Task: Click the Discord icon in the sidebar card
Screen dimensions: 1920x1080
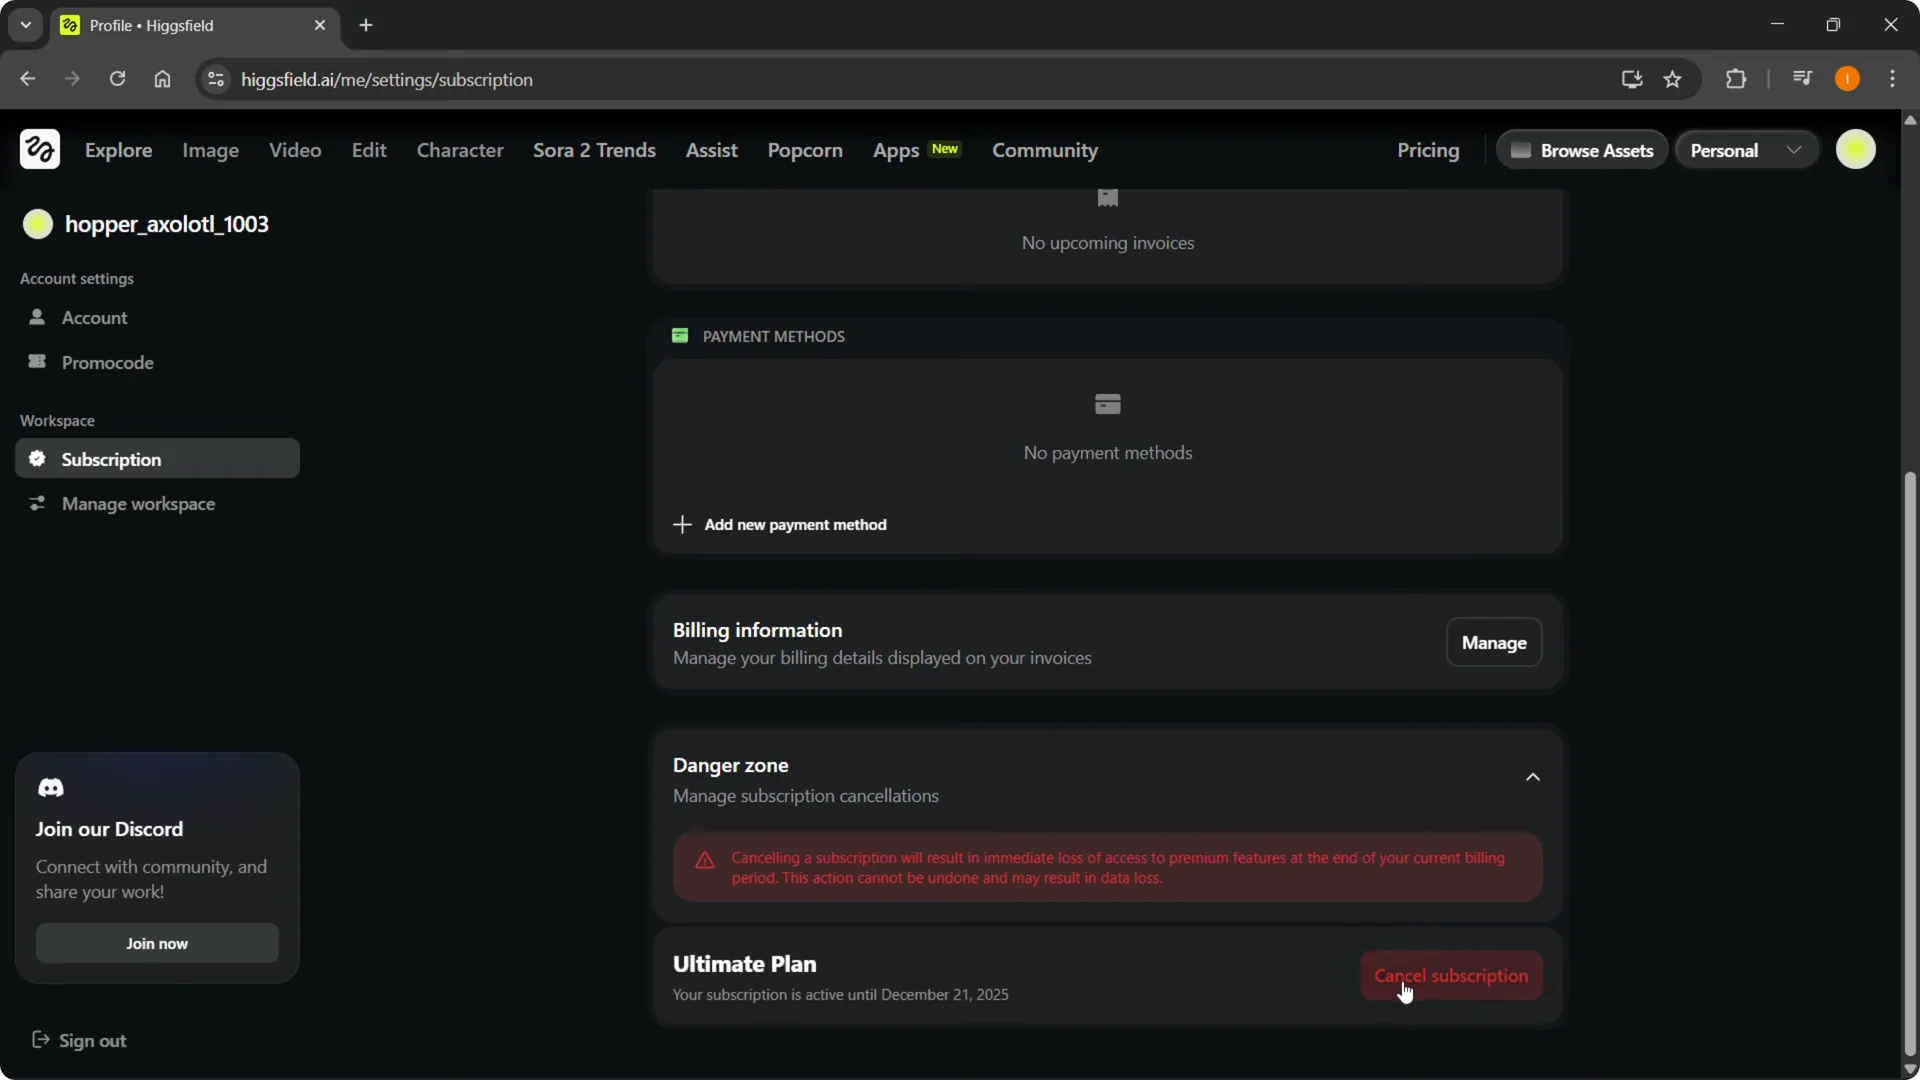Action: (52, 788)
